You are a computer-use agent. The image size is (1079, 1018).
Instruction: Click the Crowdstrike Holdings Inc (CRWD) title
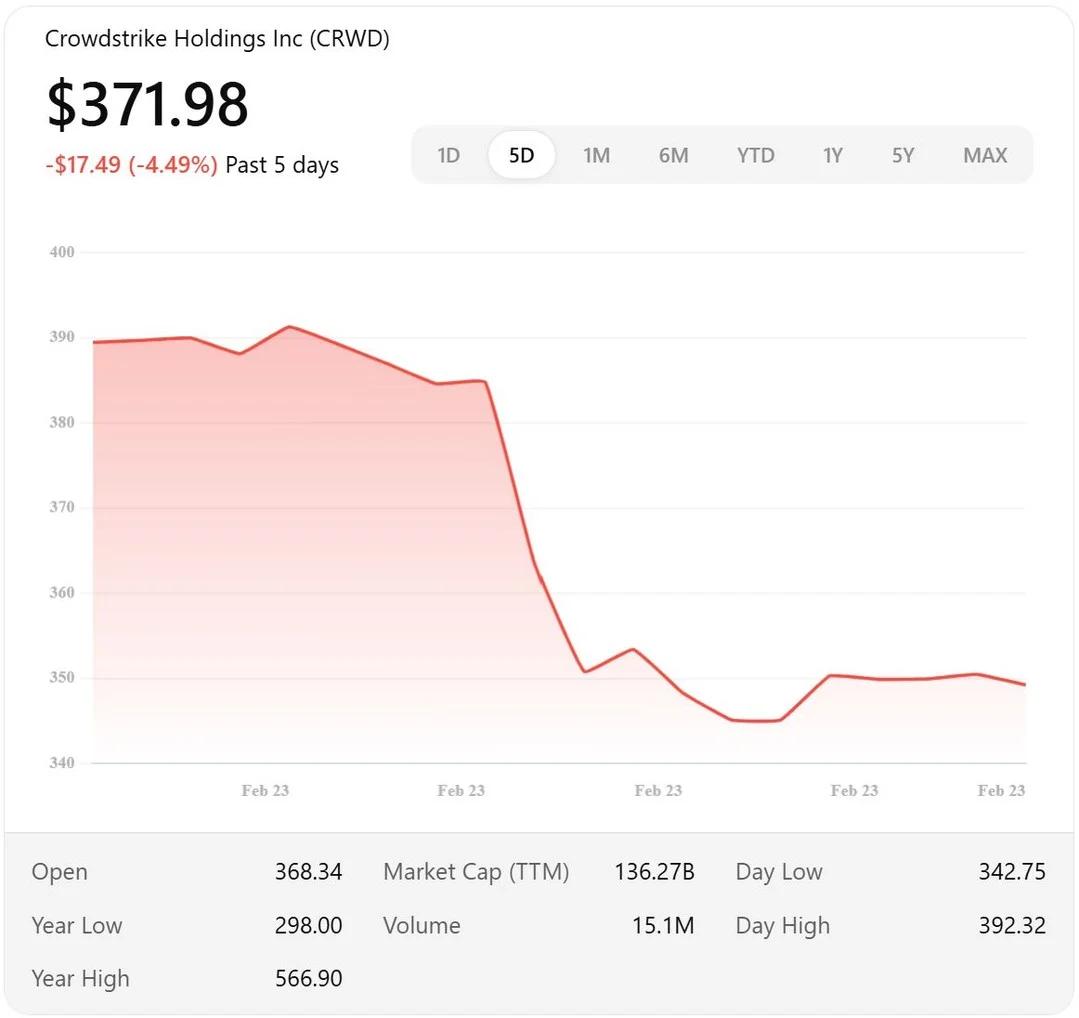217,39
